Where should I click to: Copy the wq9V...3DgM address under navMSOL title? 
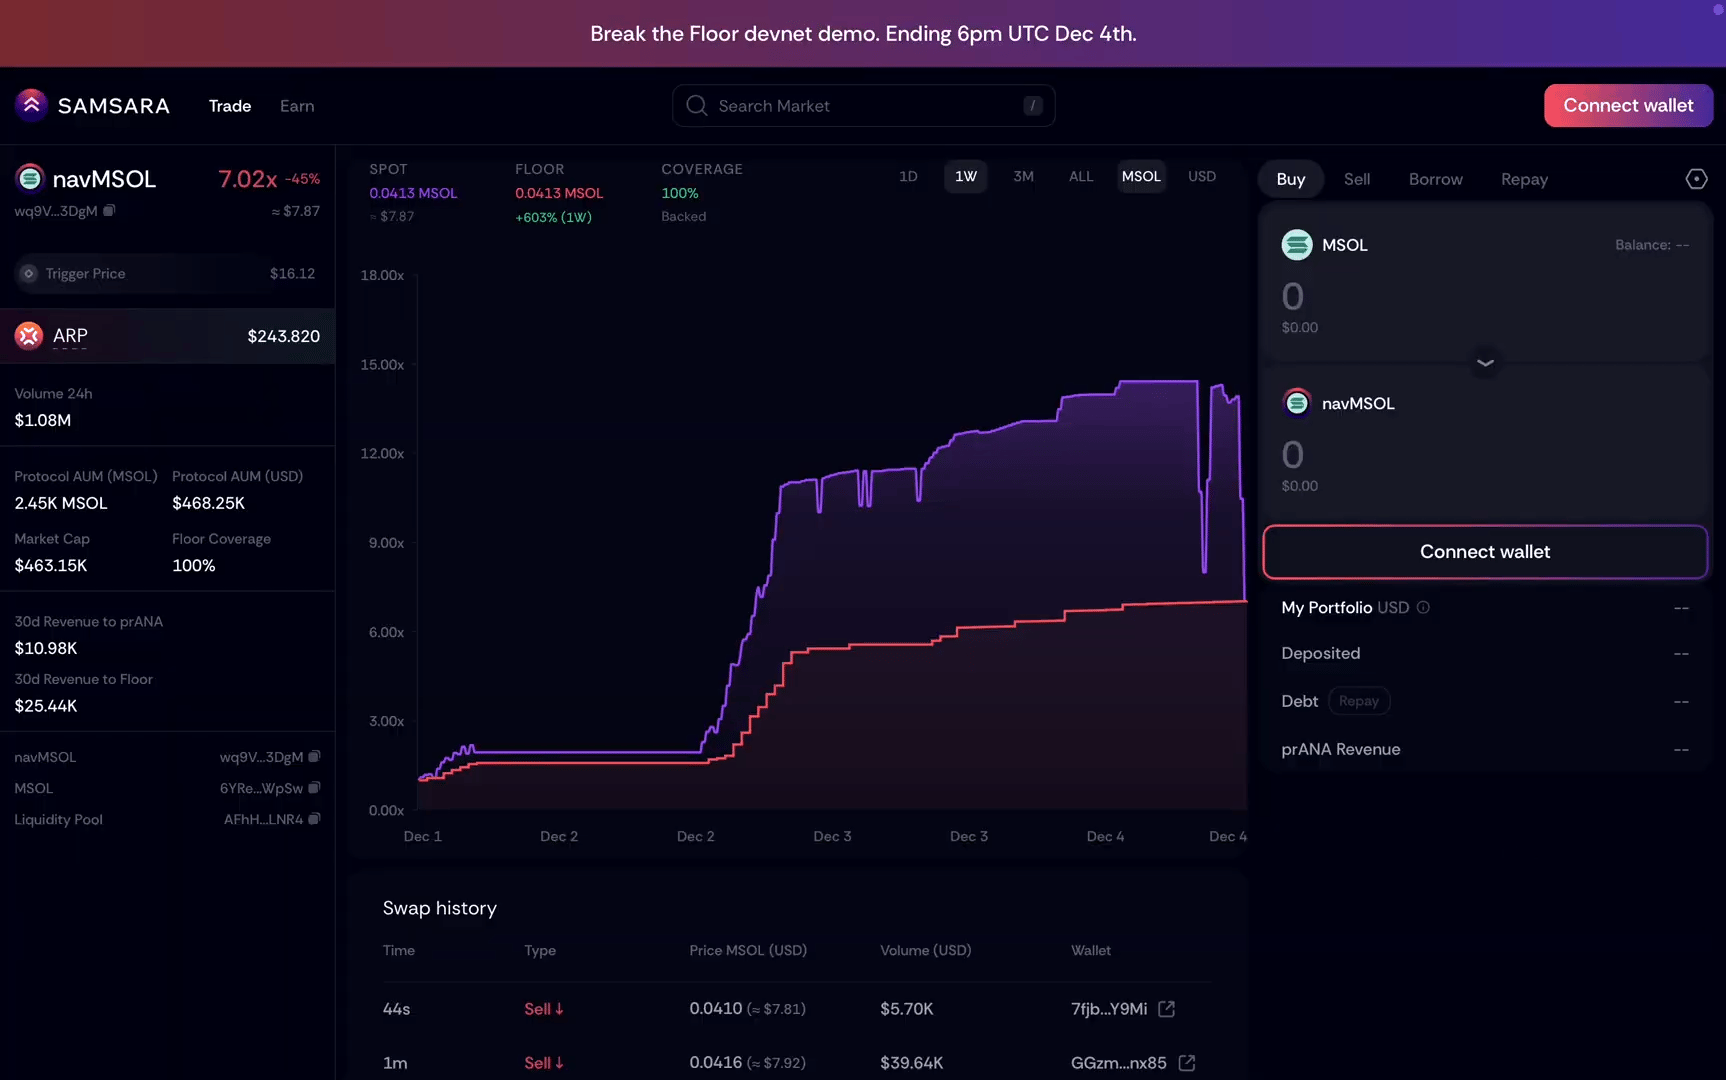(110, 211)
